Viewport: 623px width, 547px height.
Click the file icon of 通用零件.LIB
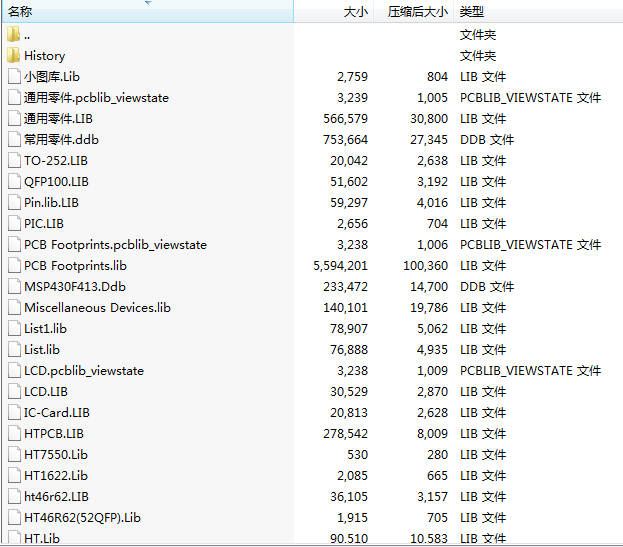(x=14, y=118)
